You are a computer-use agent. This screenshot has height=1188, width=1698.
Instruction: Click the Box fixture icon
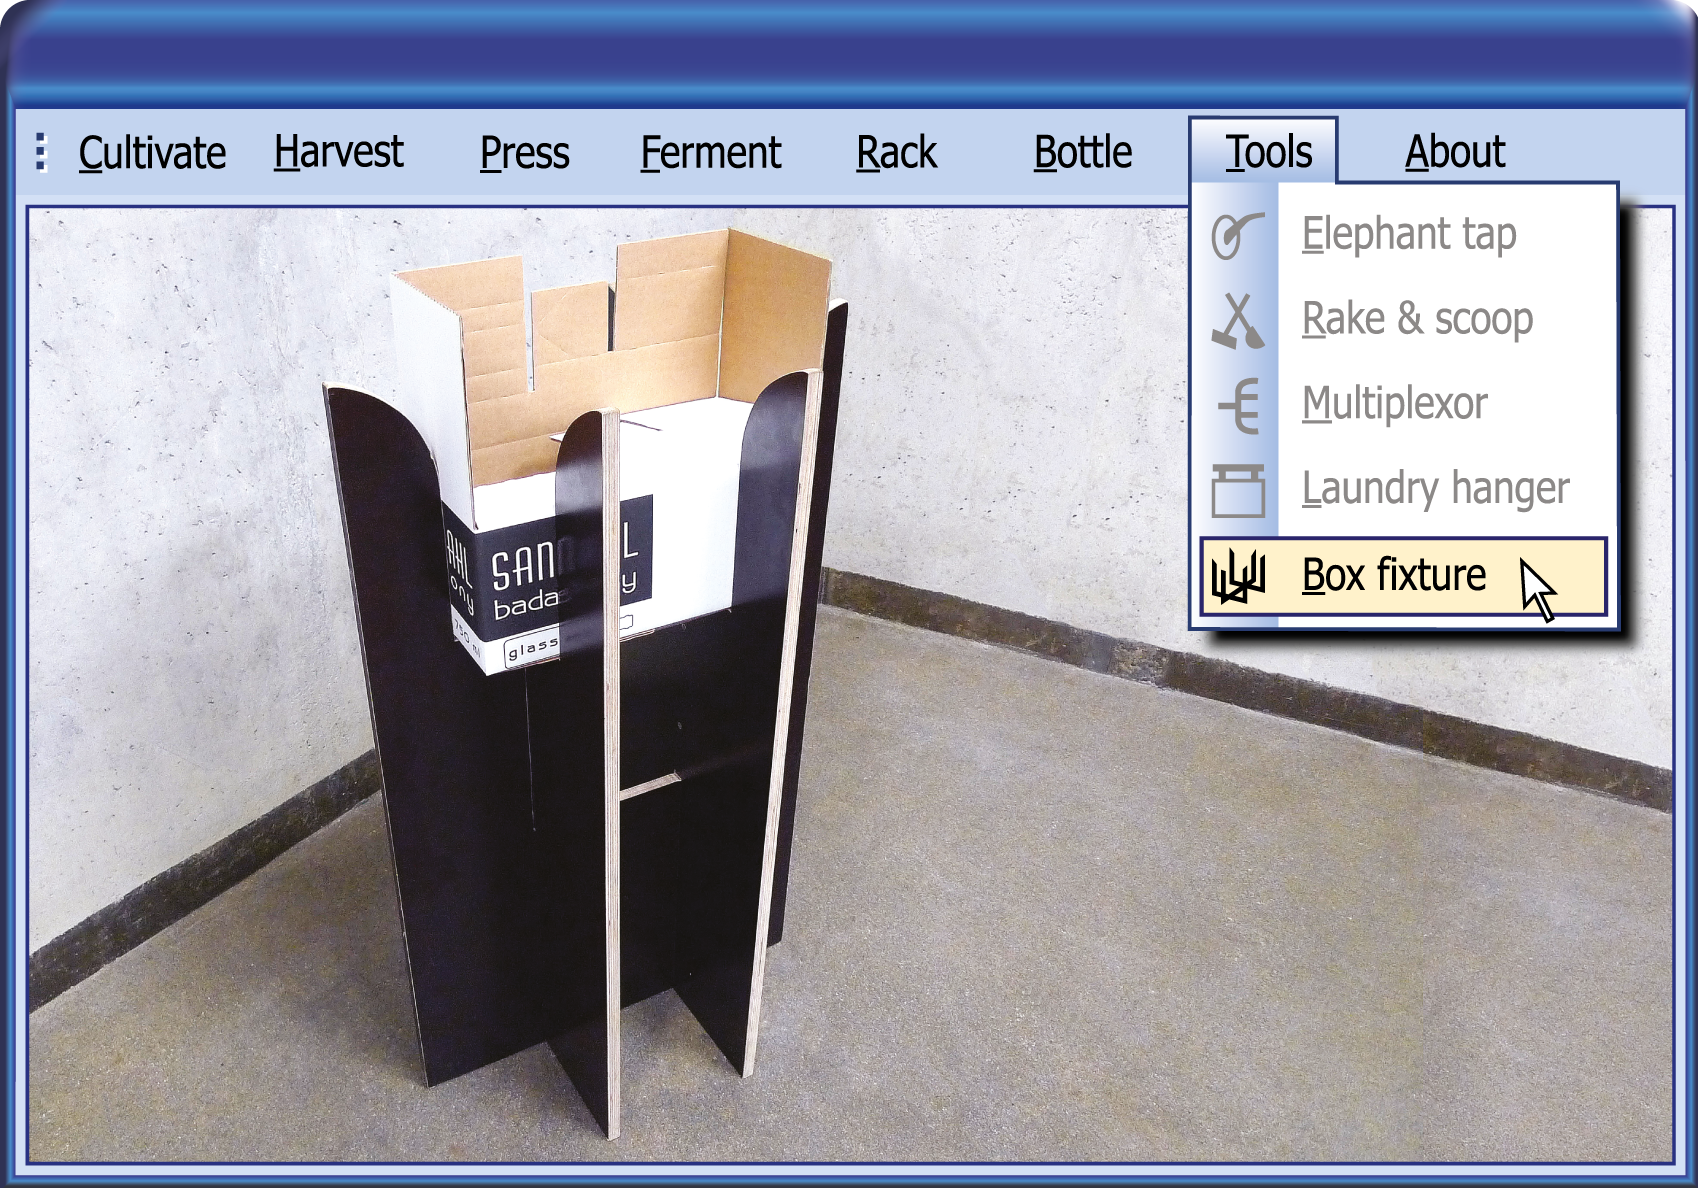[x=1238, y=576]
